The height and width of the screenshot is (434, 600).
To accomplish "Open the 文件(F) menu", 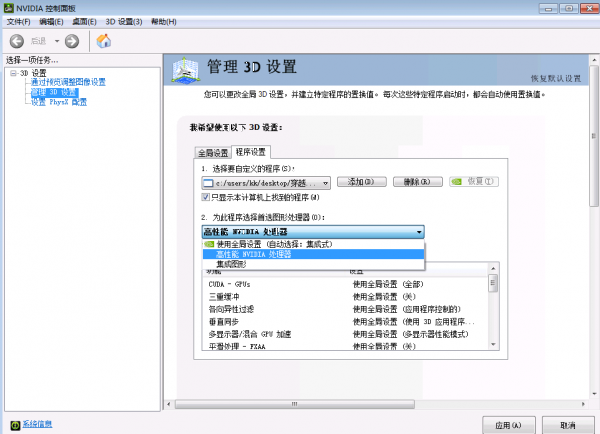I will pyautogui.click(x=18, y=22).
